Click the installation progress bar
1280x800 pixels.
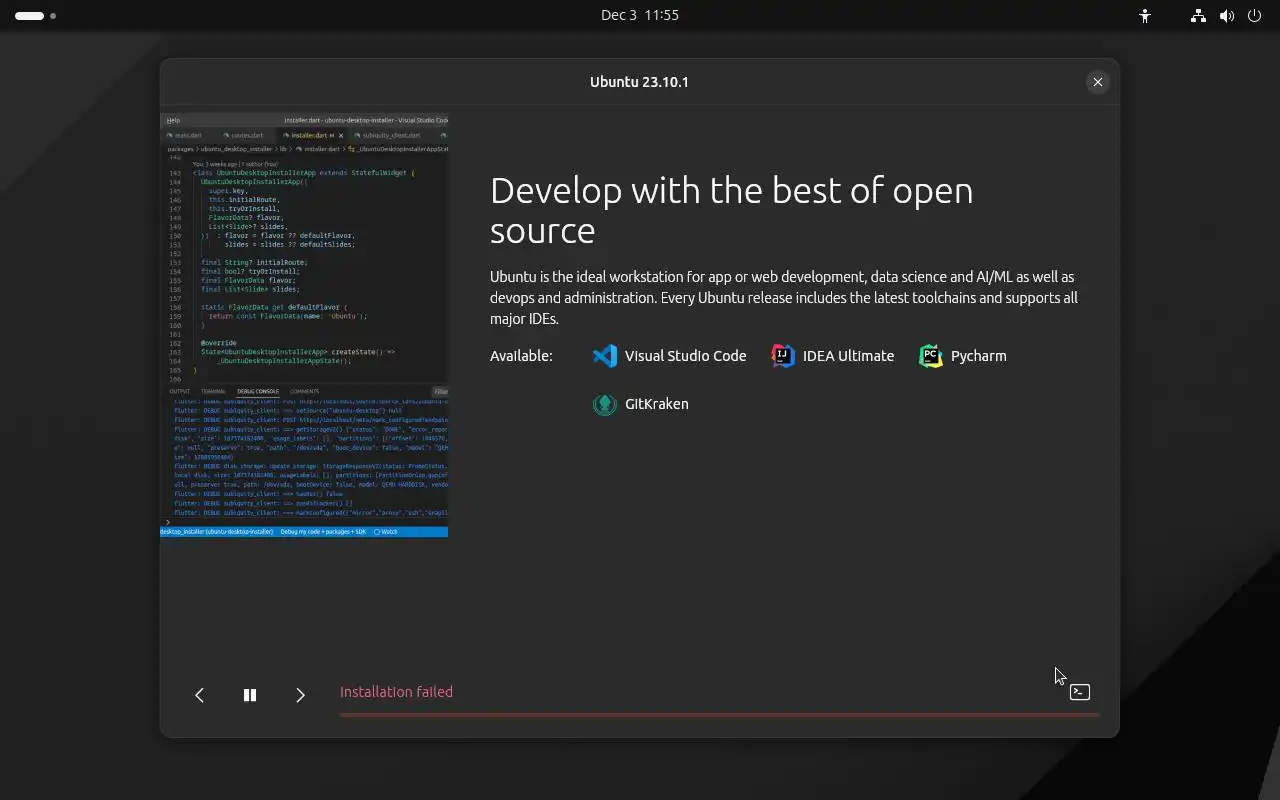click(x=719, y=715)
